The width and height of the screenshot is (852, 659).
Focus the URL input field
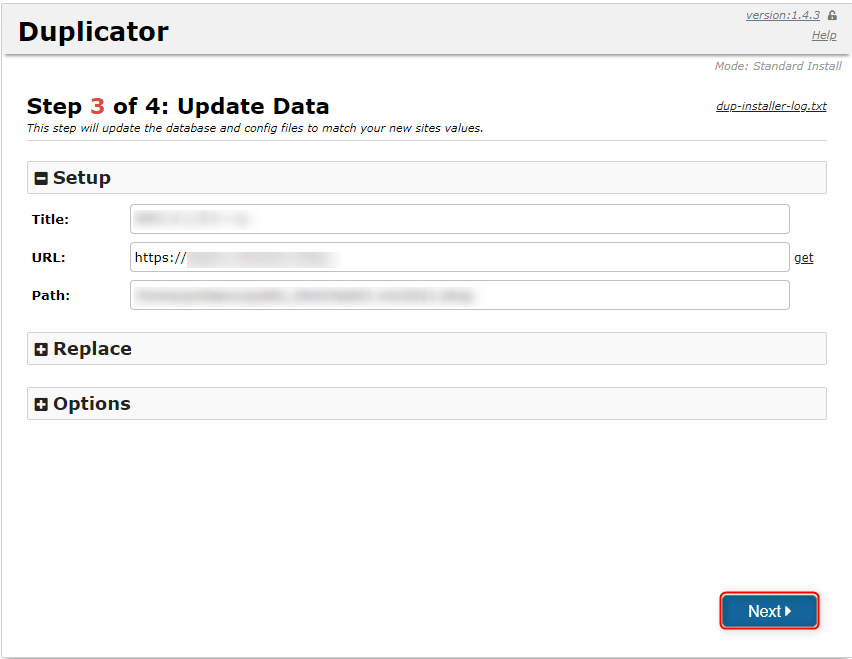460,257
